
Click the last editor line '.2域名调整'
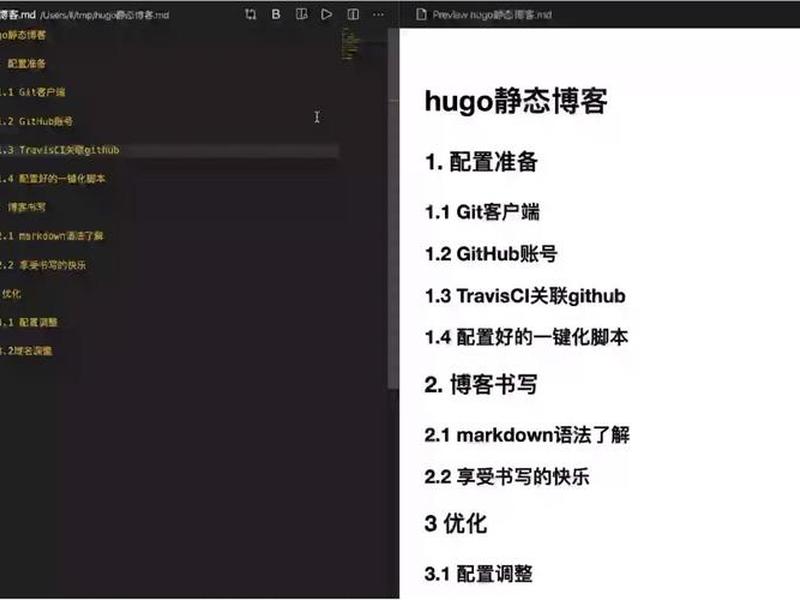(26, 351)
